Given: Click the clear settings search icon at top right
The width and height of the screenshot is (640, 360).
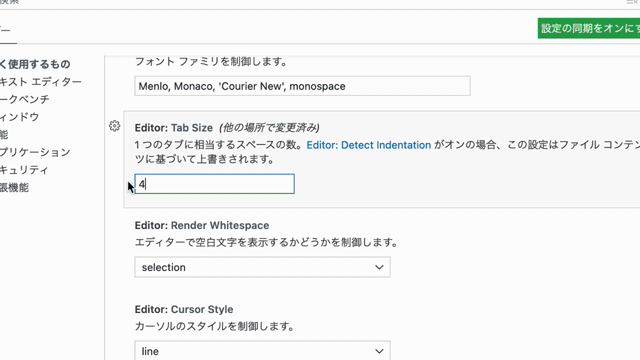Looking at the screenshot, I should [633, 2].
